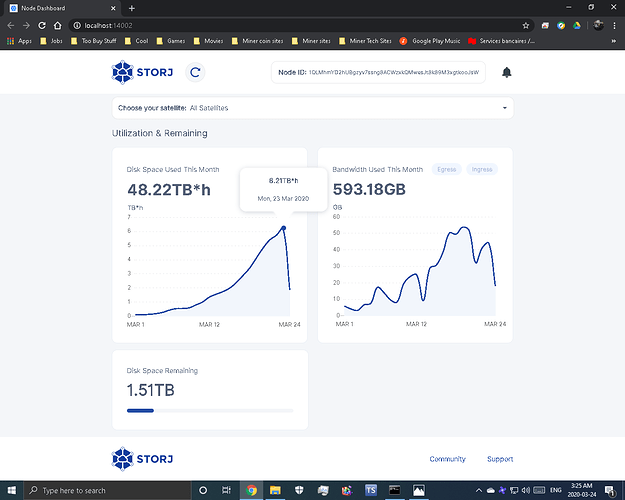Toggle the Ingress bandwidth filter
625x500 pixels.
[x=482, y=170]
